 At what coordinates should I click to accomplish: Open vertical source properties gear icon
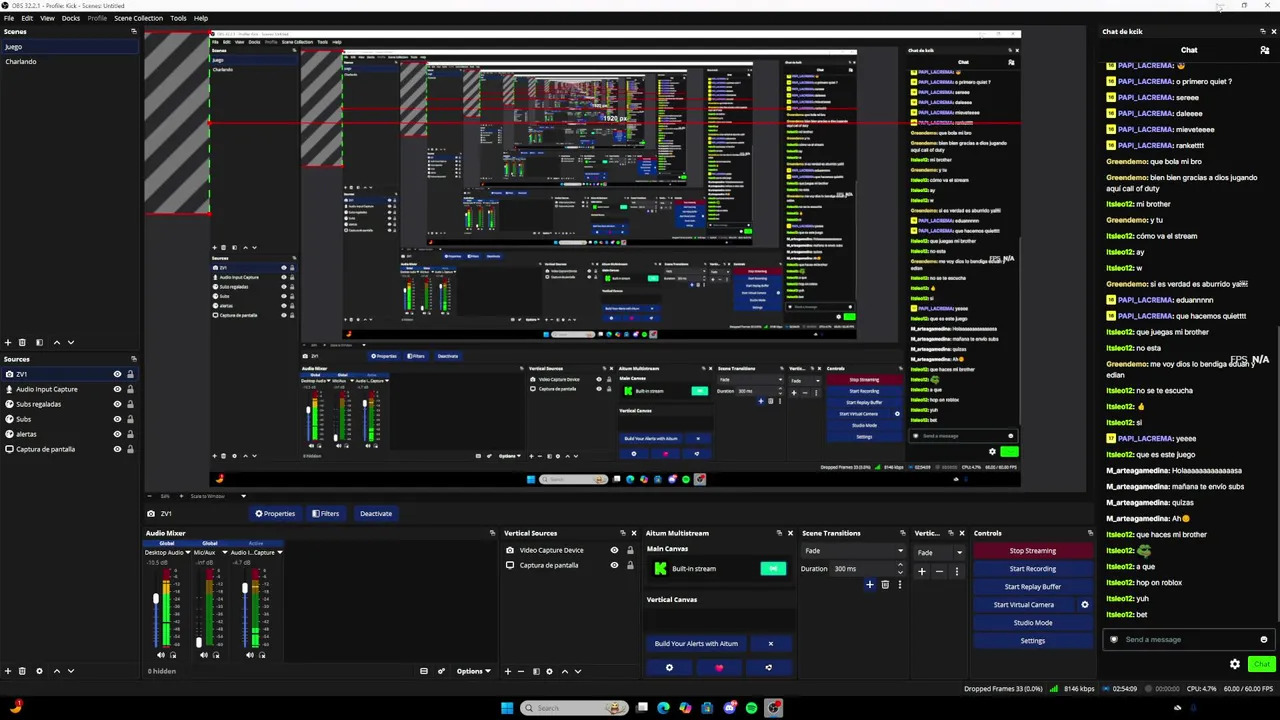[549, 671]
